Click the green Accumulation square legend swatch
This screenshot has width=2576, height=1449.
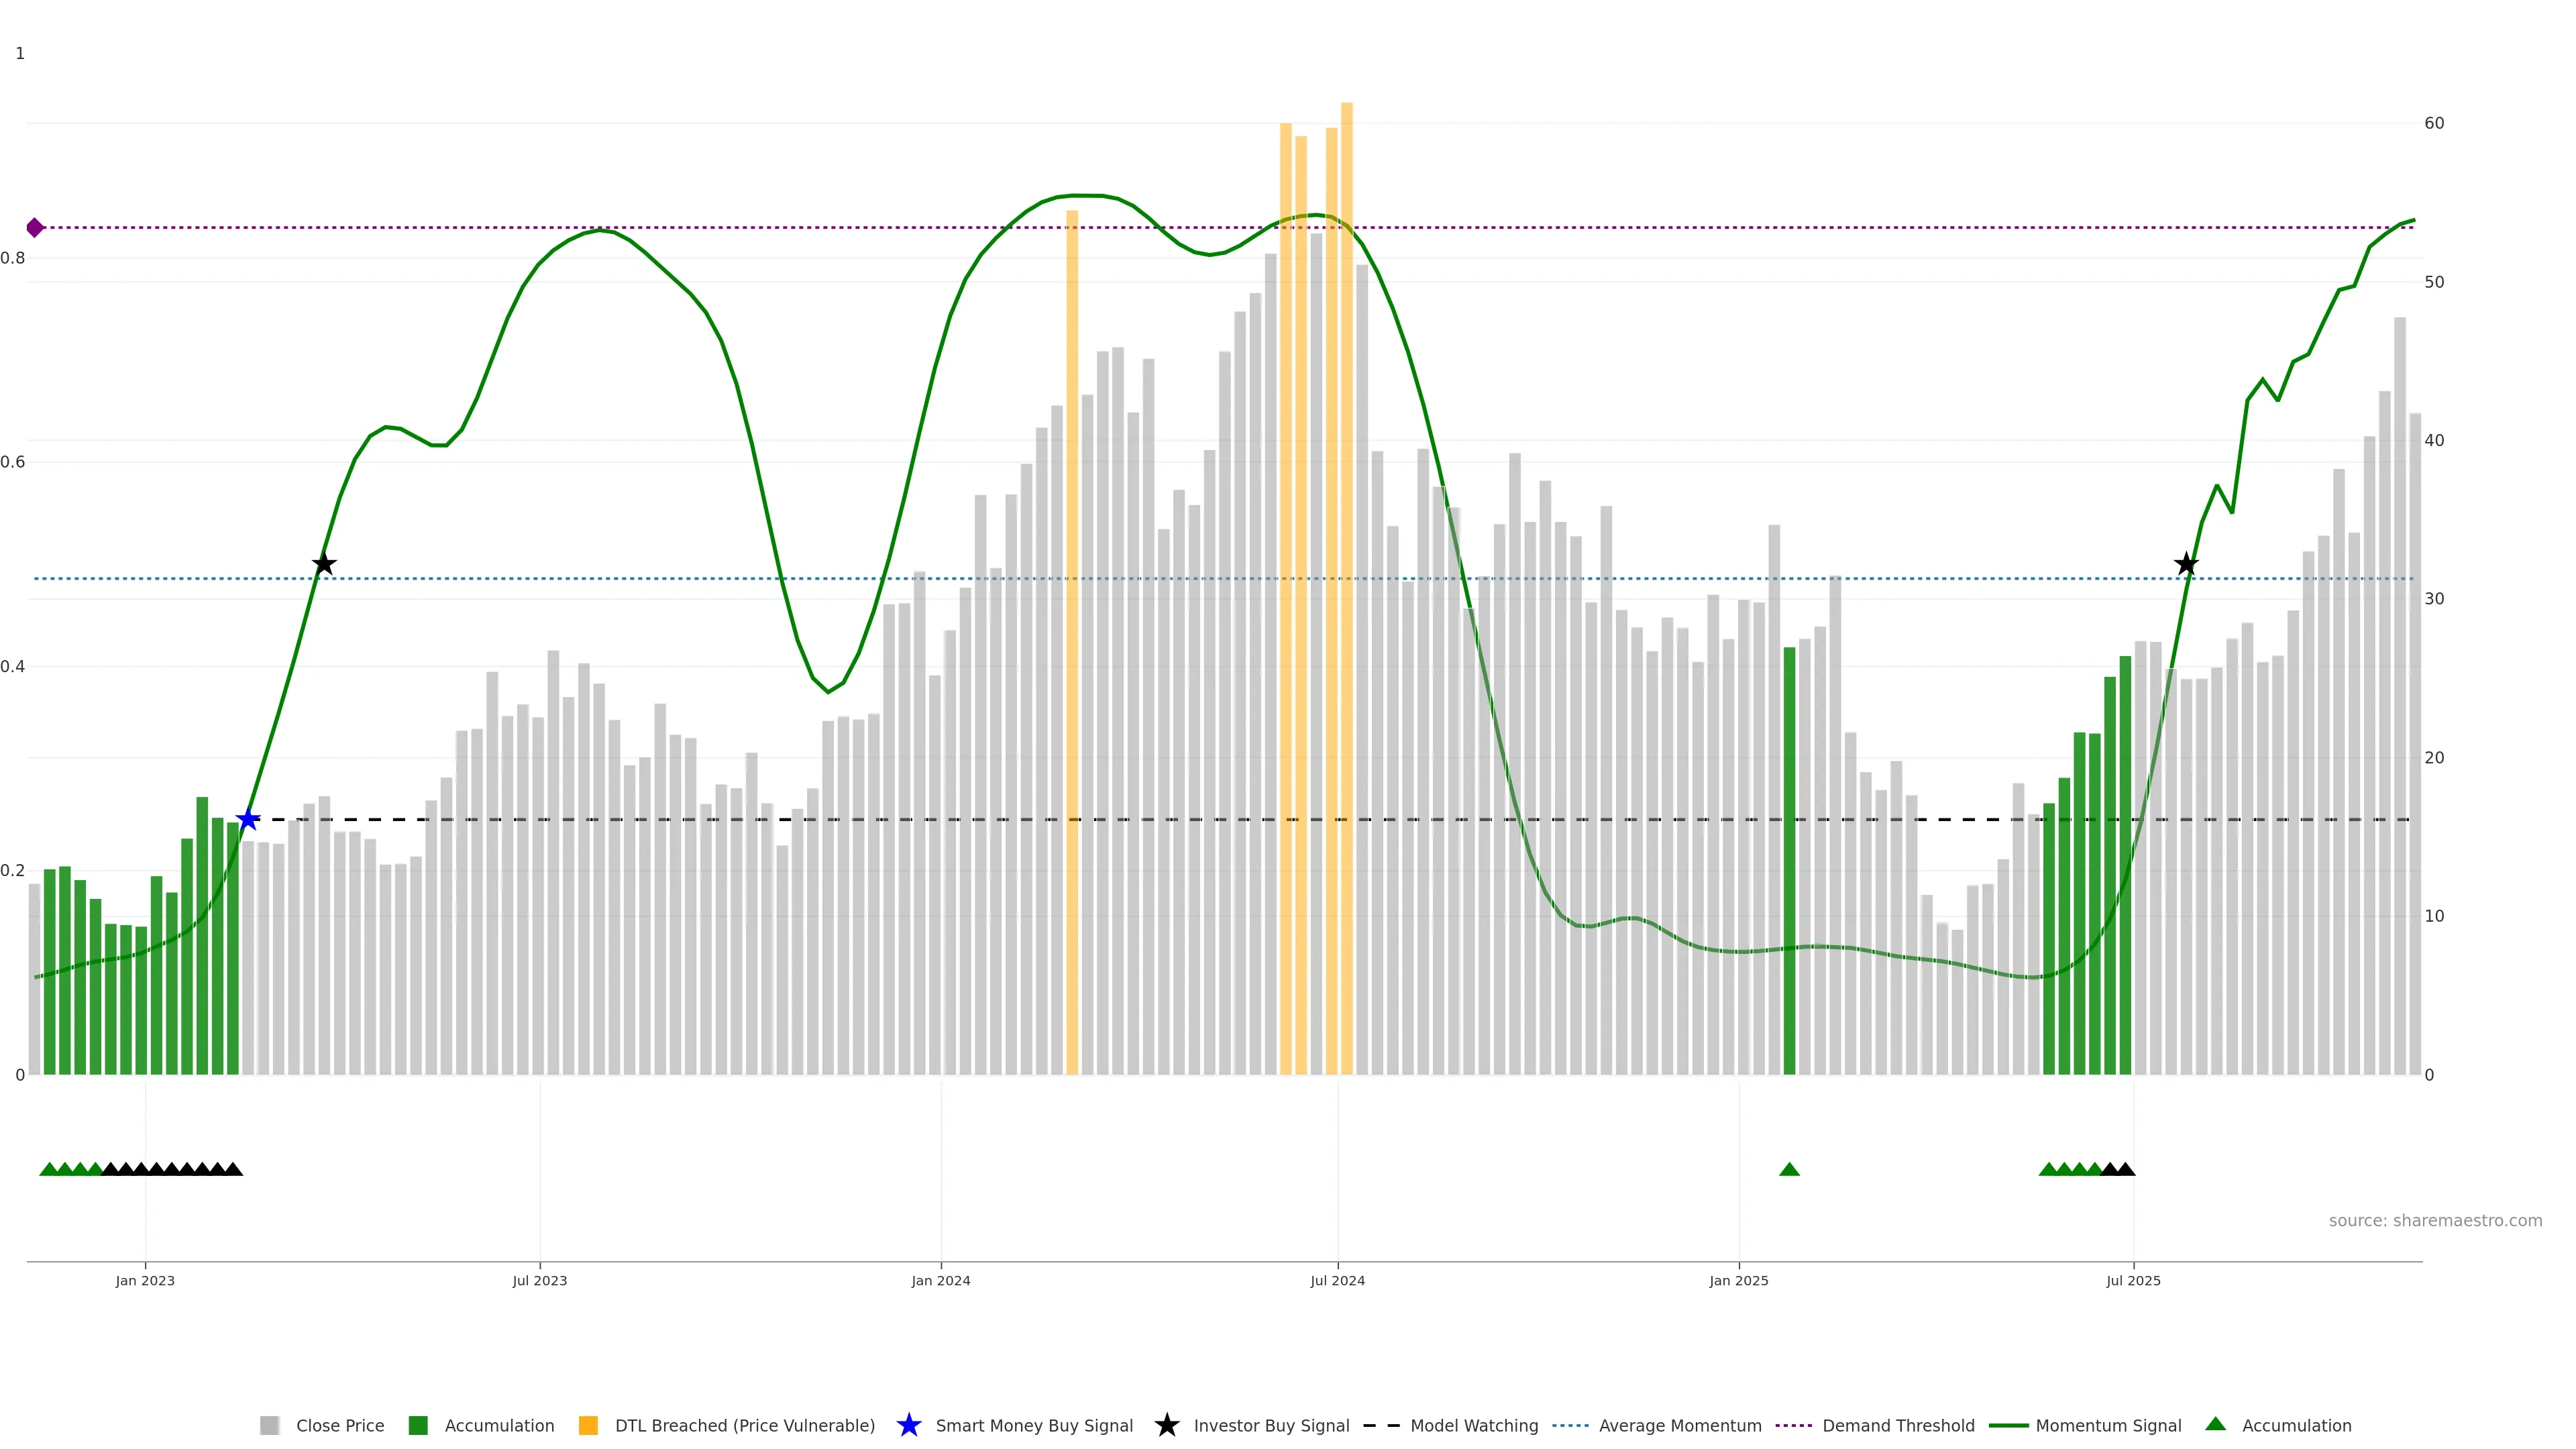tap(418, 1425)
